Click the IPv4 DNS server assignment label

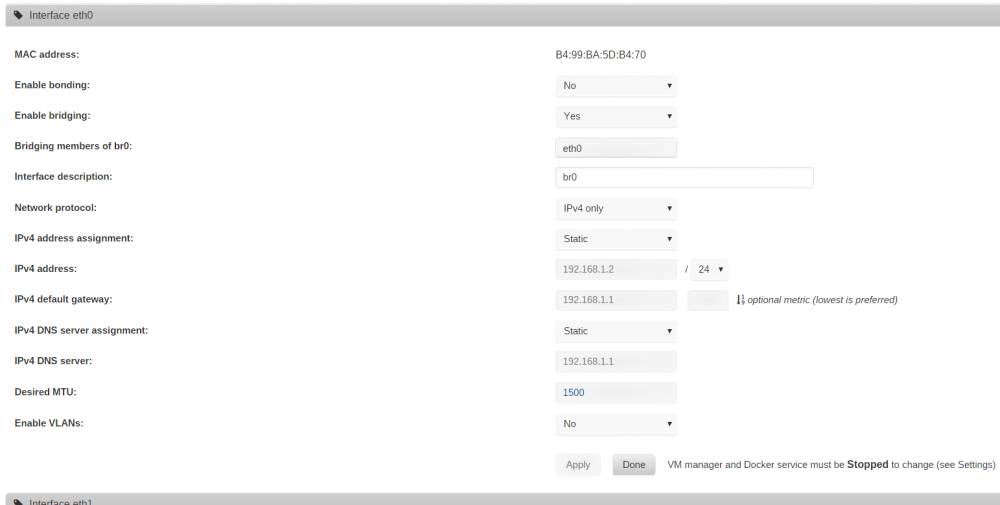(x=81, y=330)
